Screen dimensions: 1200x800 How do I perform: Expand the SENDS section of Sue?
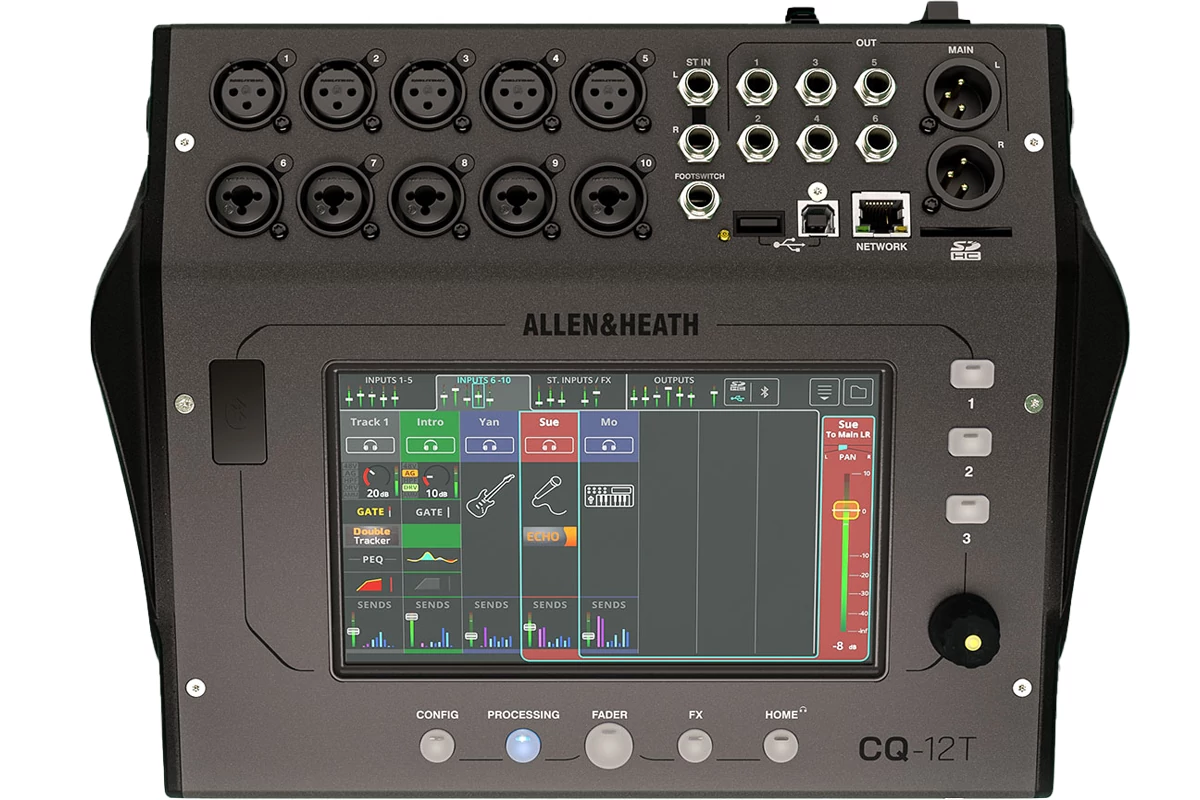(x=549, y=625)
